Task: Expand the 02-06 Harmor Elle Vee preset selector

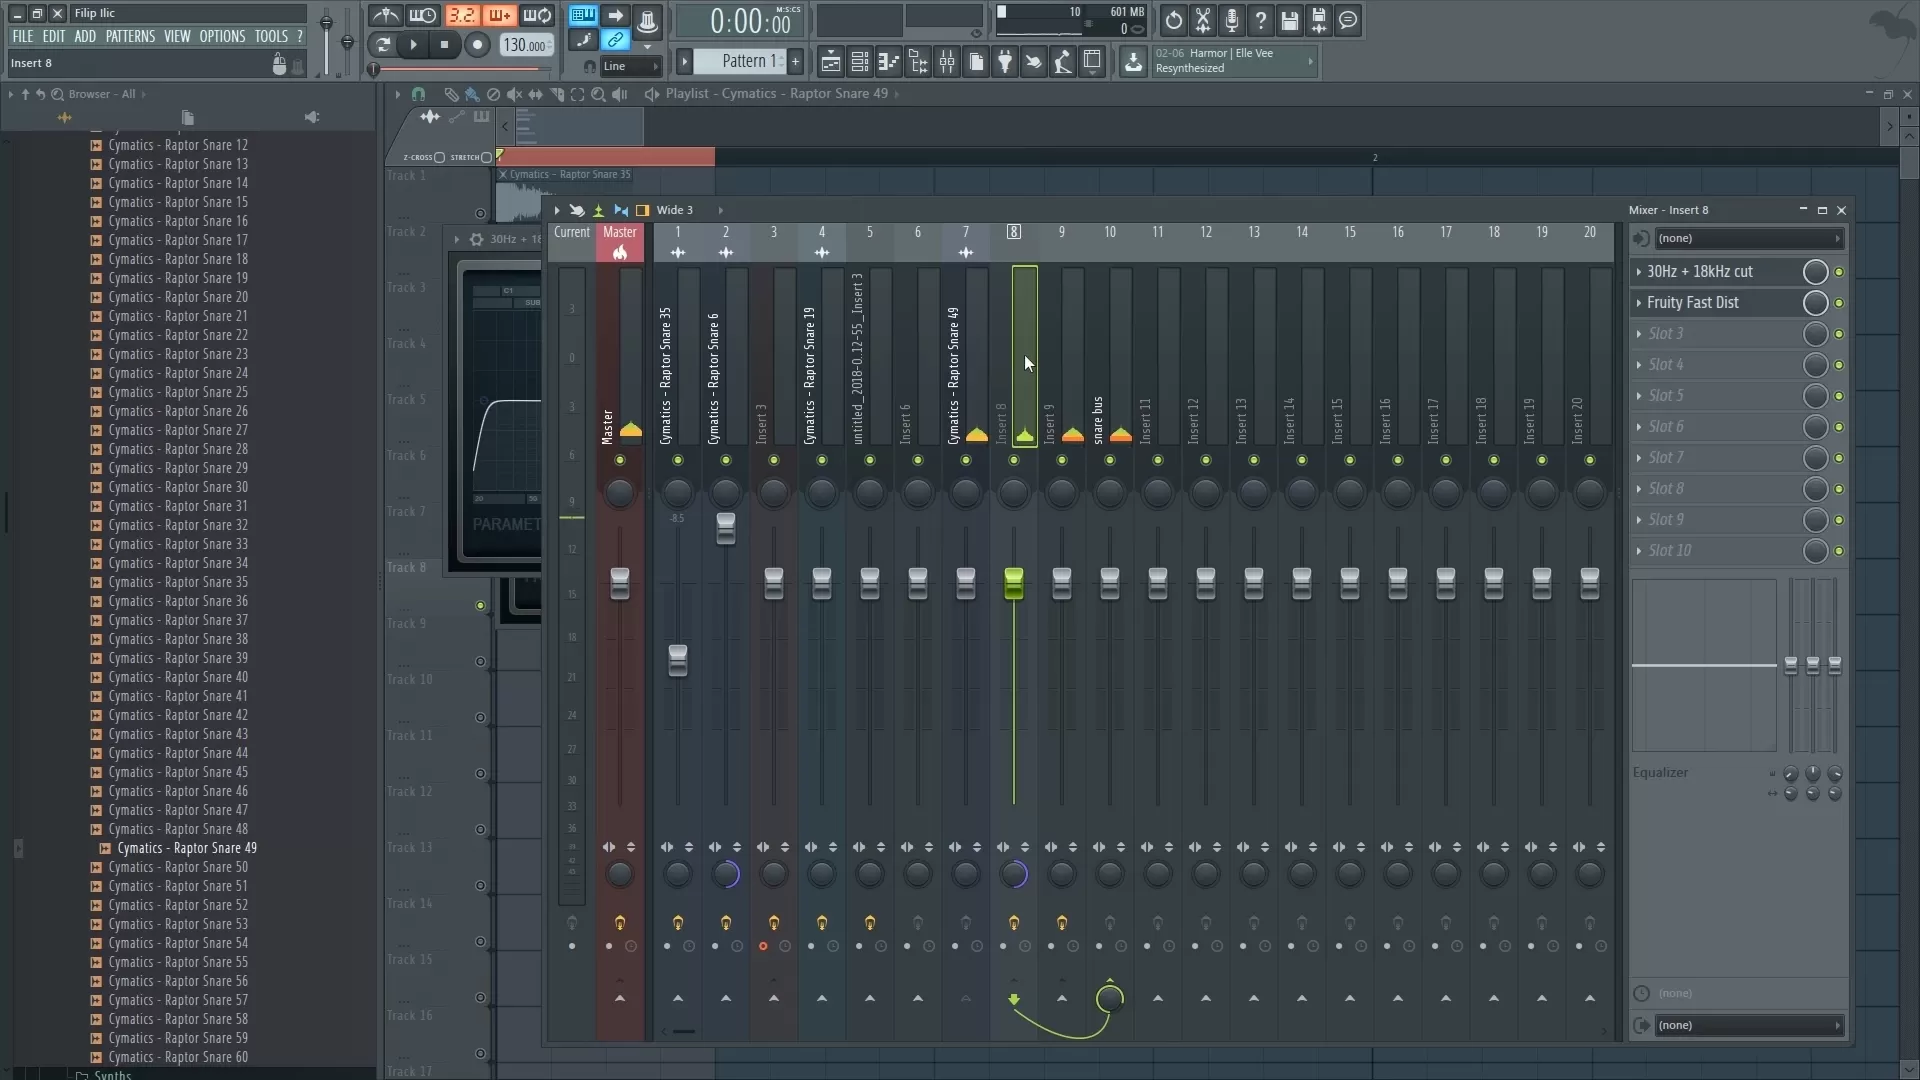Action: click(1311, 61)
